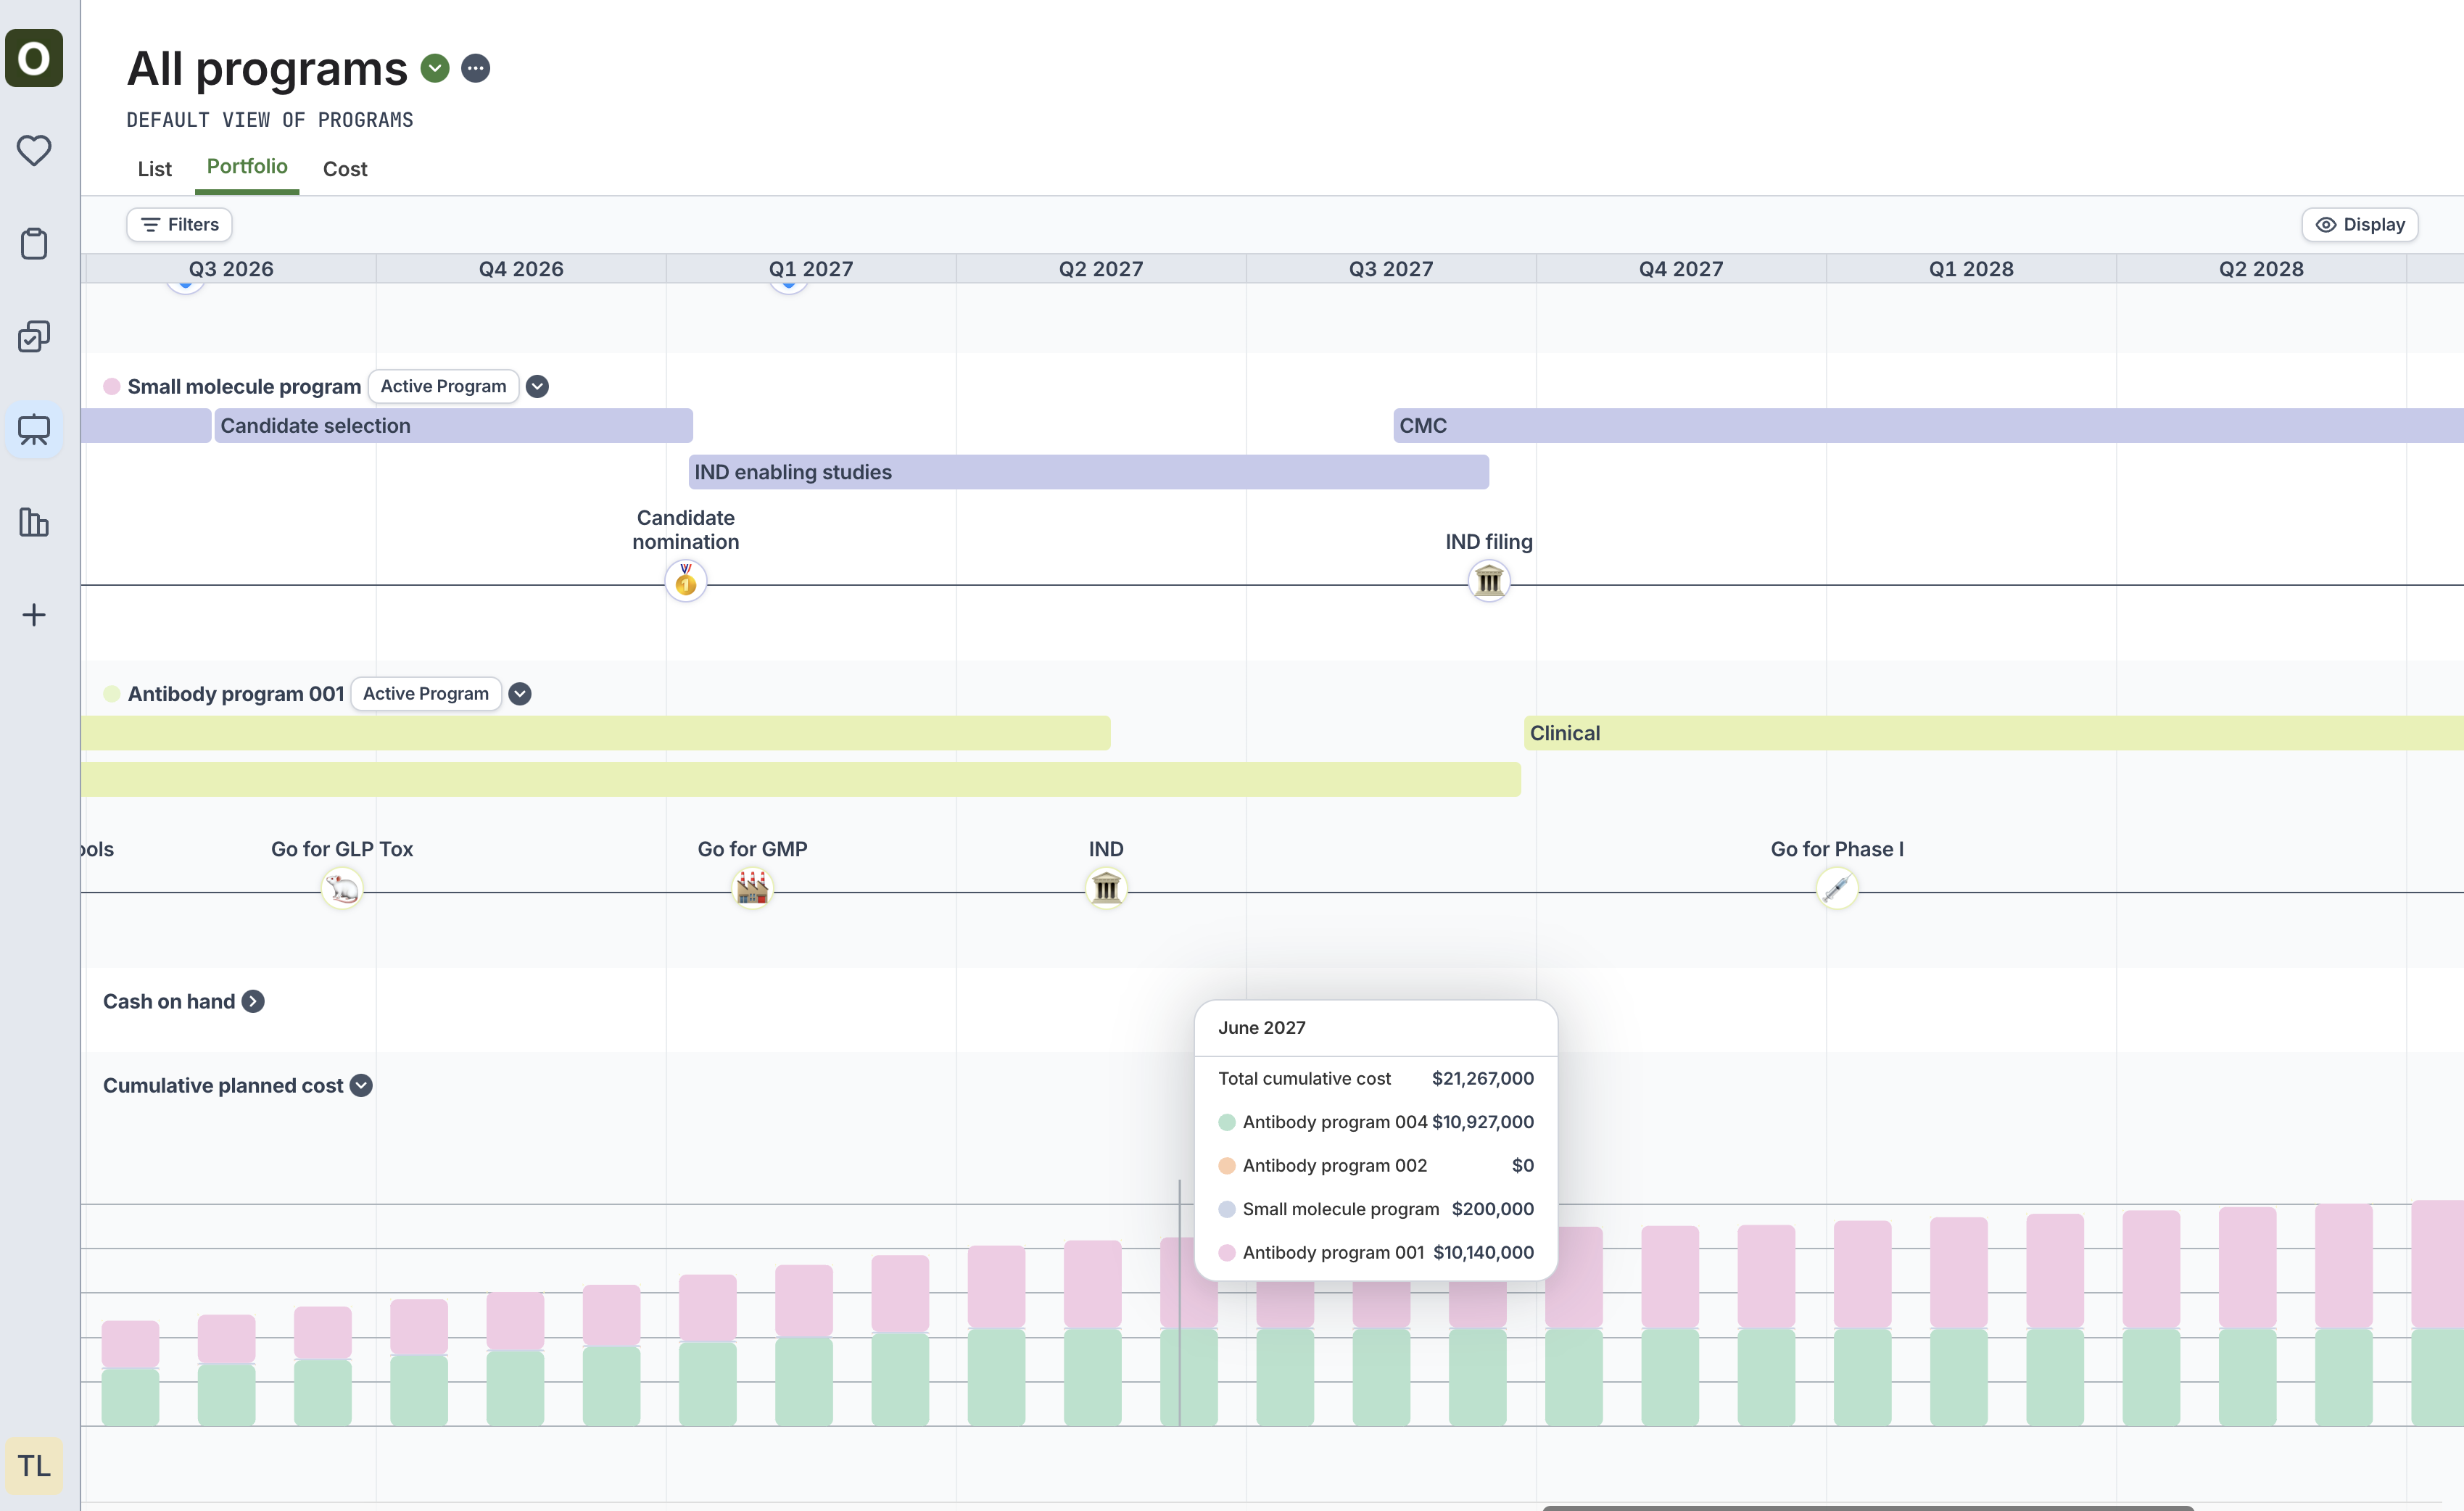
Task: Toggle the Display eye button
Action: click(2360, 225)
